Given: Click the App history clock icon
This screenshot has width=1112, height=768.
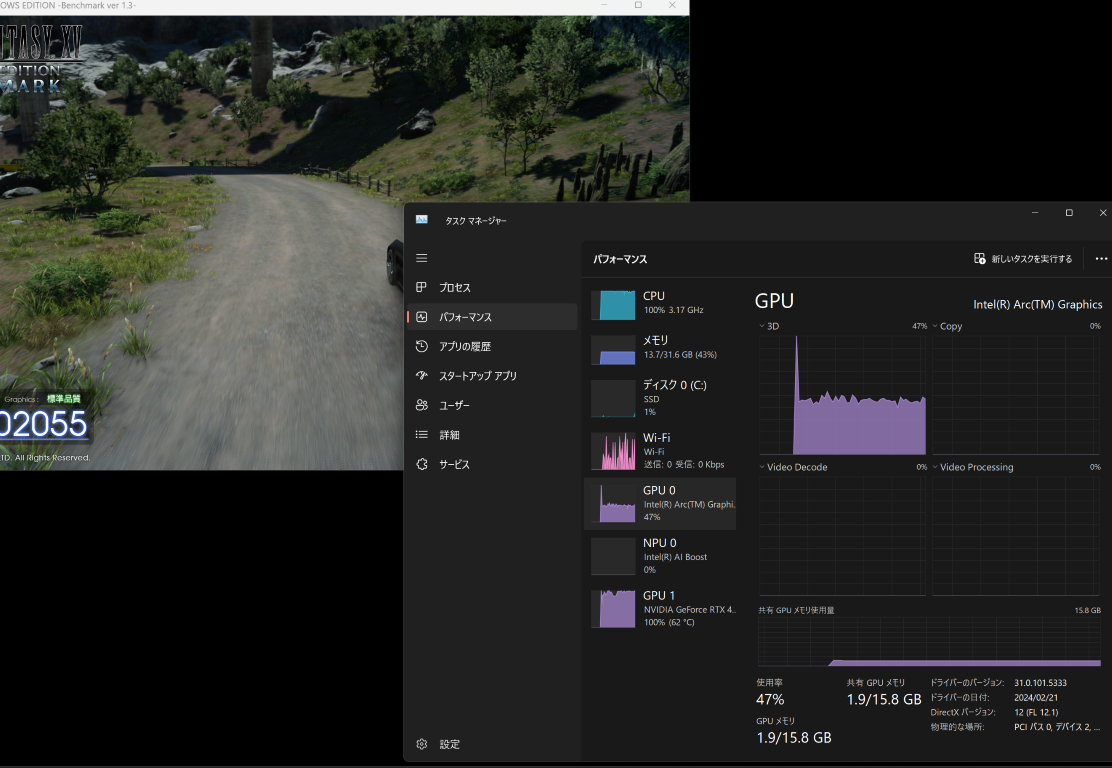Looking at the screenshot, I should pyautogui.click(x=421, y=346).
